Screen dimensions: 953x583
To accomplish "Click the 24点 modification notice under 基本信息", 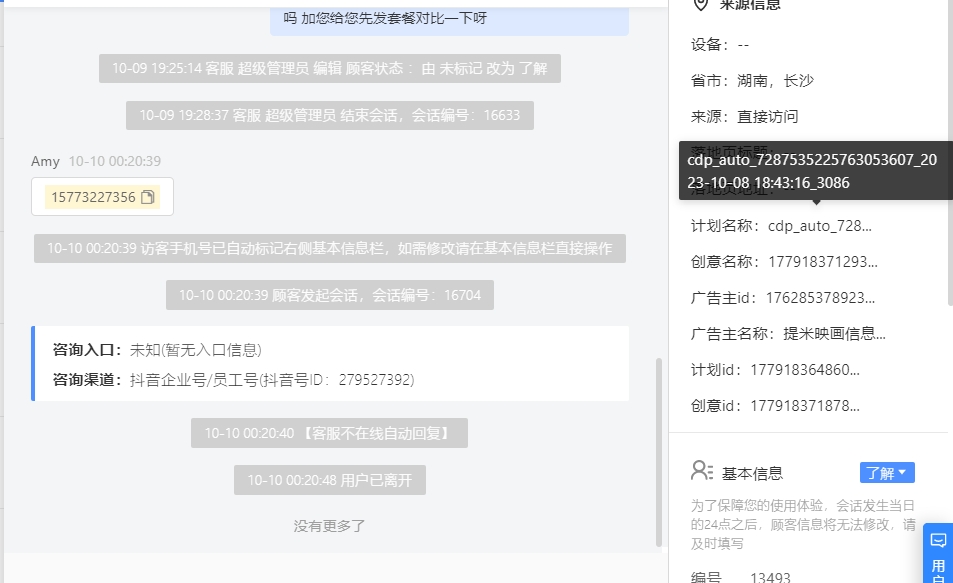I will coord(803,524).
